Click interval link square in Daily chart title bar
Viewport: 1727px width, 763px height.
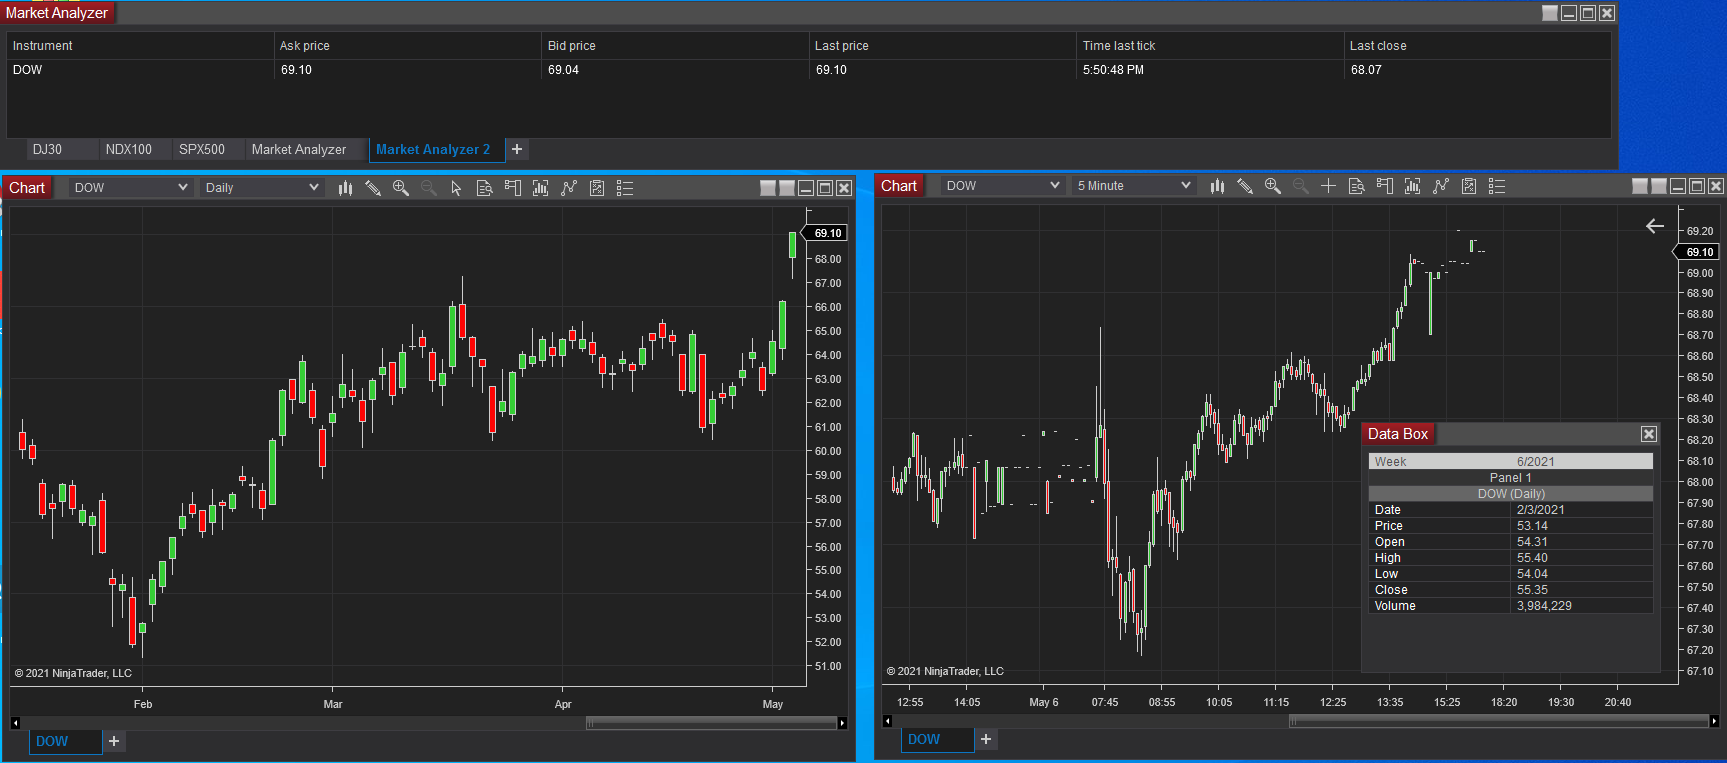pyautogui.click(x=787, y=188)
